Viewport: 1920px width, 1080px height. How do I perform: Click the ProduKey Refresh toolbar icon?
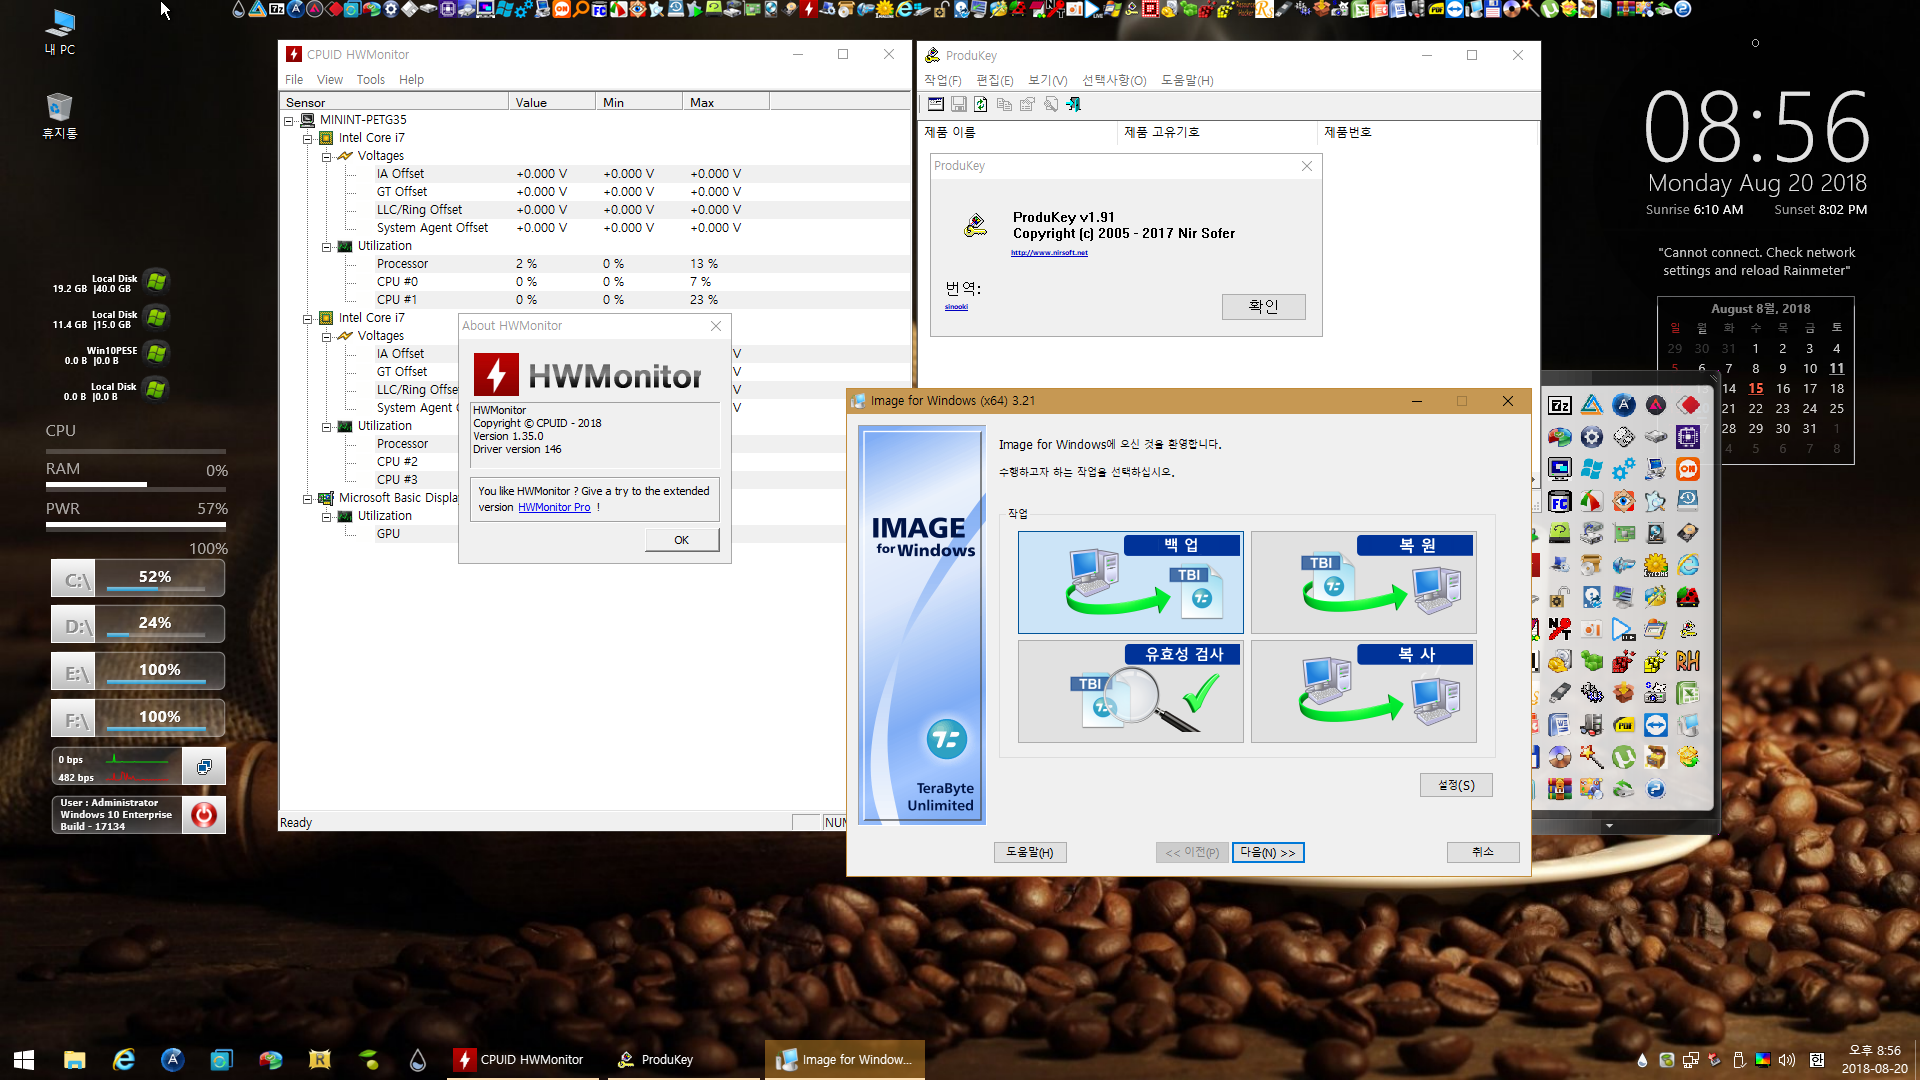tap(981, 104)
